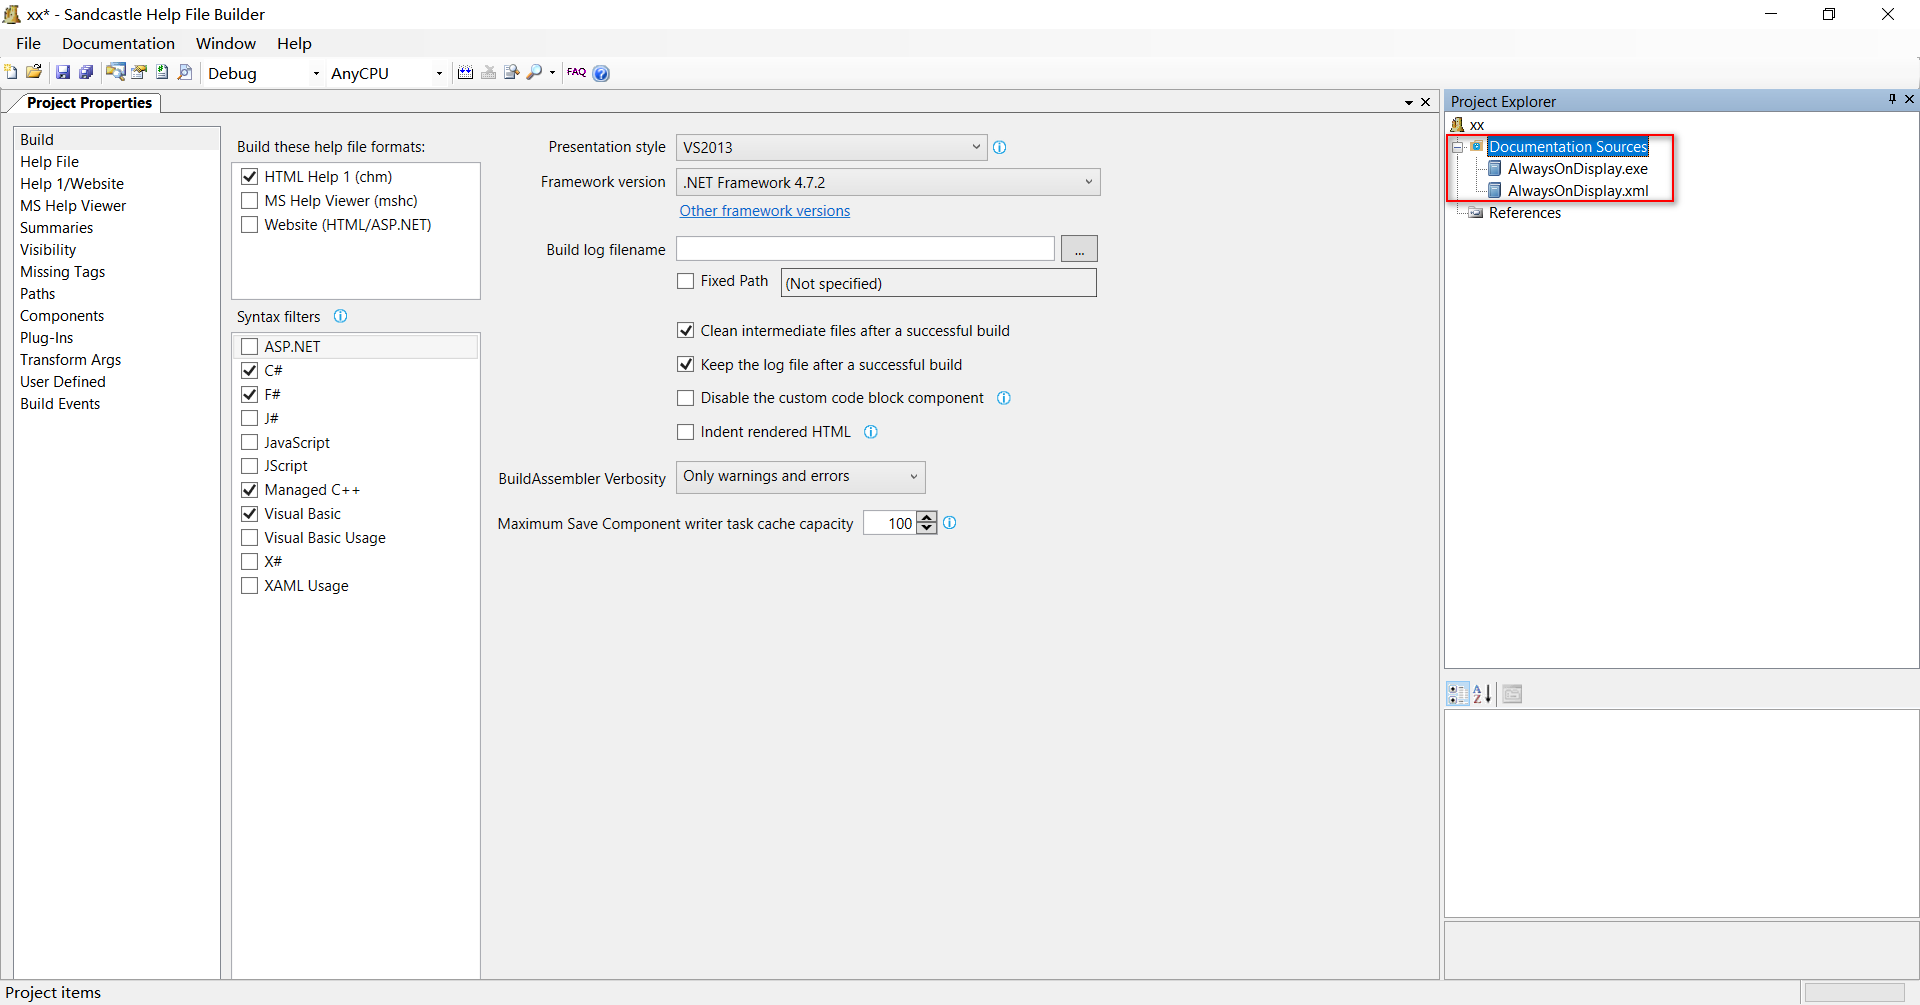1920x1005 pixels.
Task: Enable the MS Help Viewer (mshc) format
Action: pos(250,201)
